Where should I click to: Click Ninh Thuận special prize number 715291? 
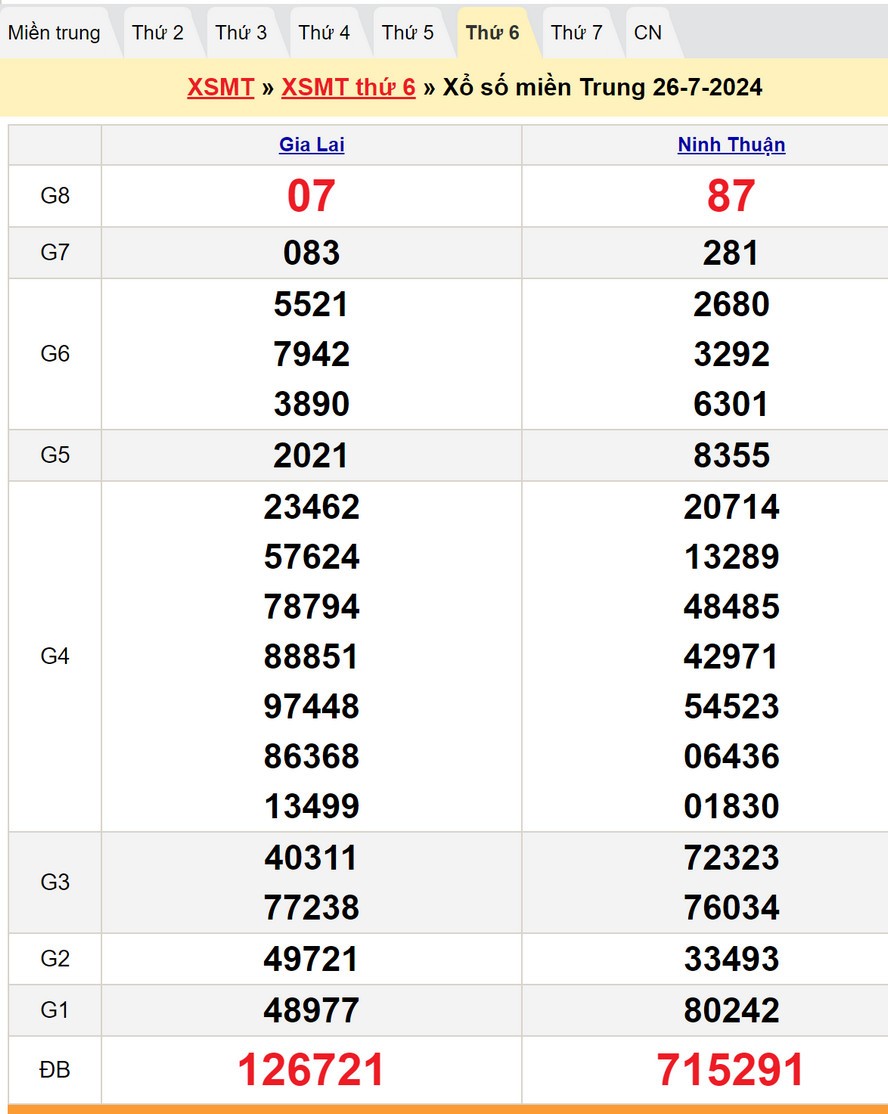[x=731, y=1070]
